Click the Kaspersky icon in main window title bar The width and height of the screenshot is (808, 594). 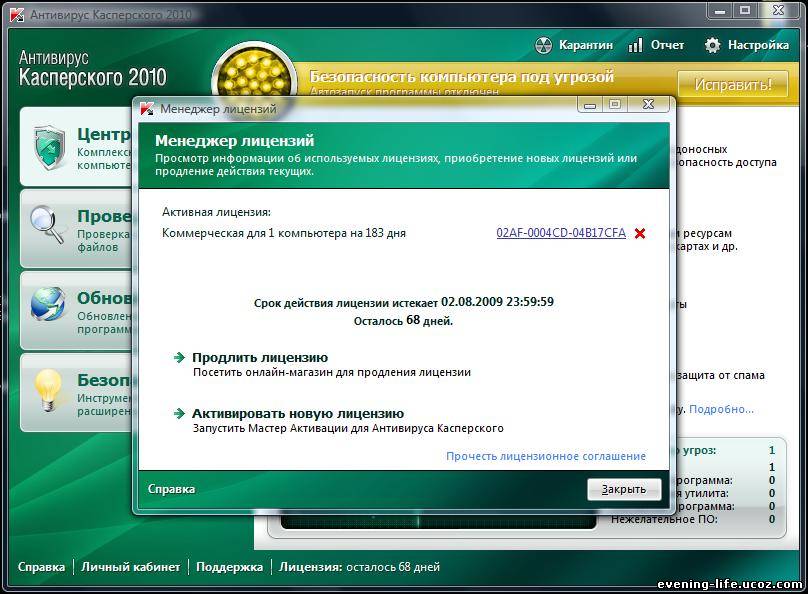[16, 14]
